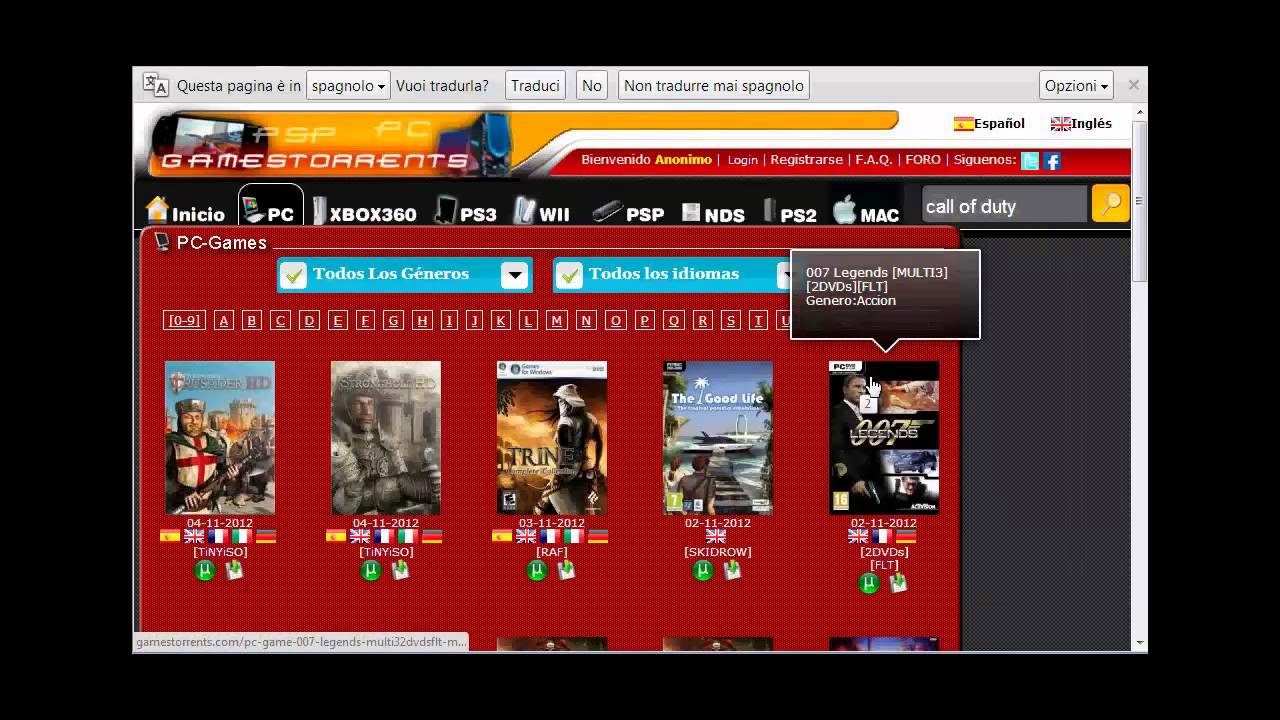The image size is (1280, 720).
Task: Close the translation bar
Action: click(x=1133, y=85)
